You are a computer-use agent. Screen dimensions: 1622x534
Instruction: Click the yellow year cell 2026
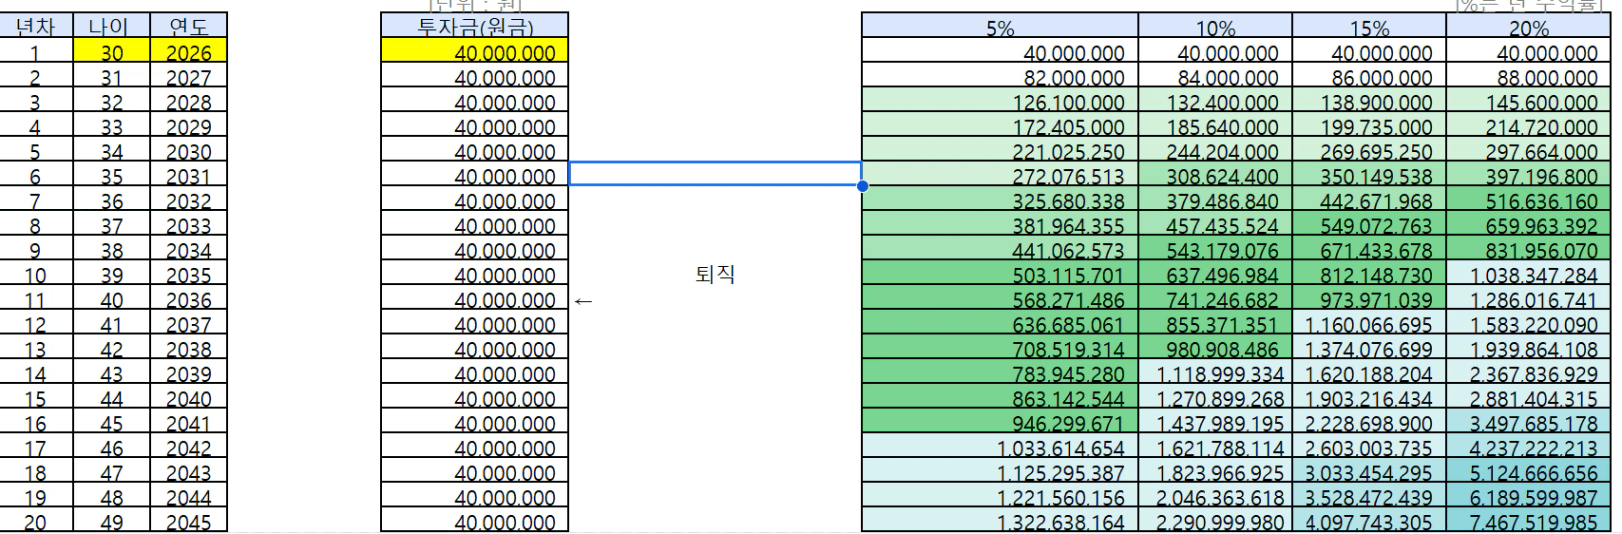coord(188,52)
